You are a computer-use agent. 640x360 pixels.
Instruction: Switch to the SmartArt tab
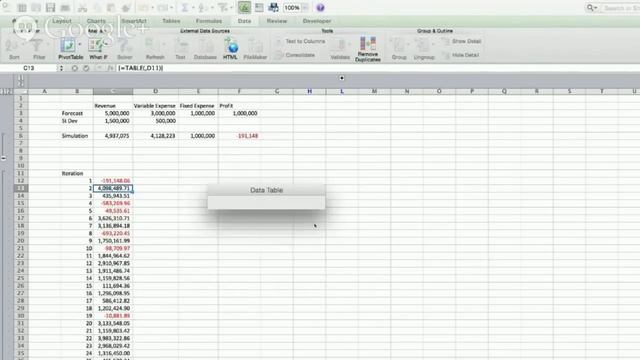tap(134, 21)
